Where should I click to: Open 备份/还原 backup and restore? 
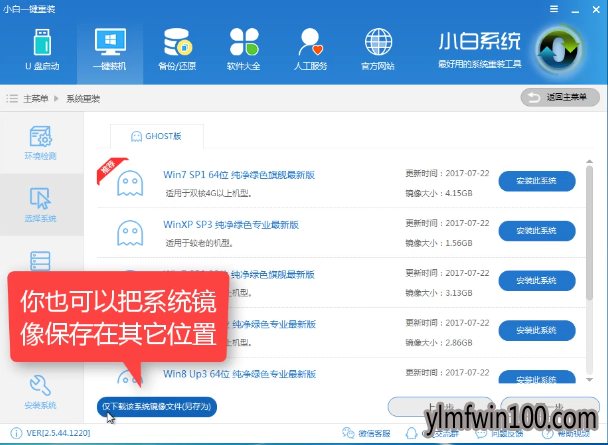click(177, 50)
